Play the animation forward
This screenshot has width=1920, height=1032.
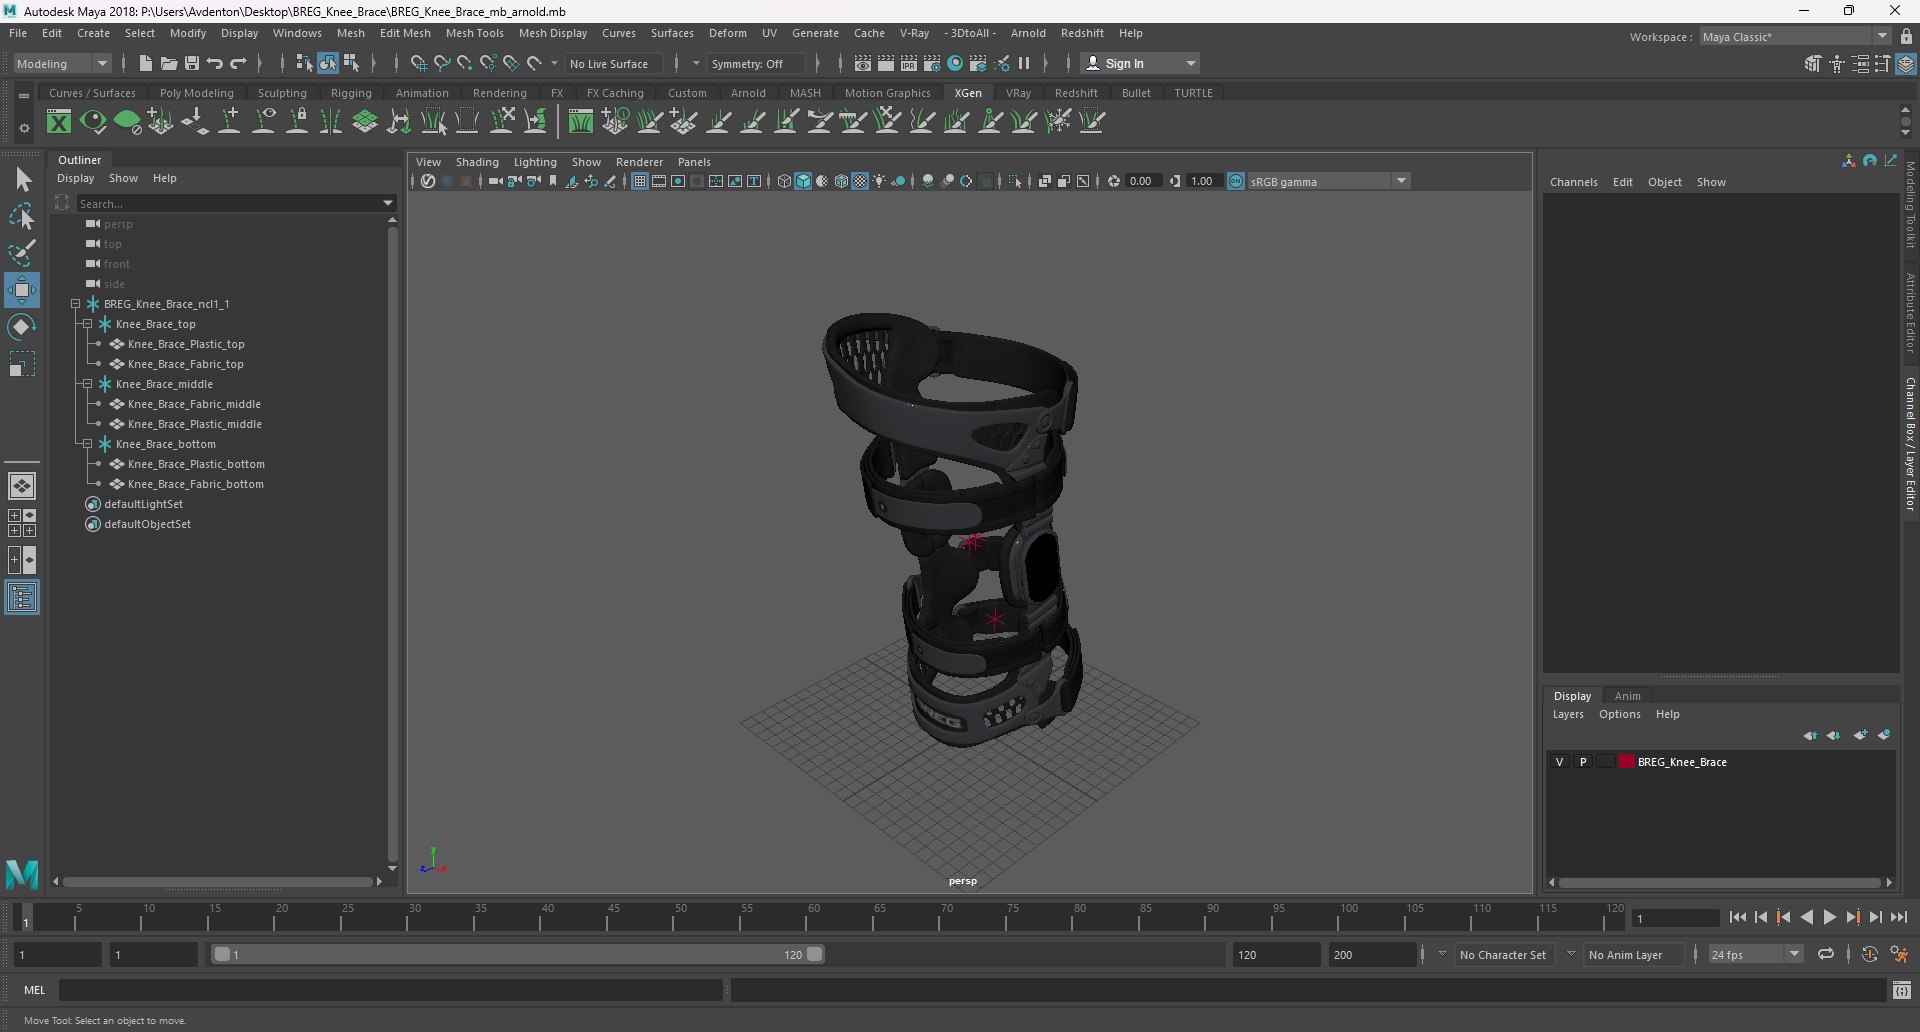pos(1829,917)
